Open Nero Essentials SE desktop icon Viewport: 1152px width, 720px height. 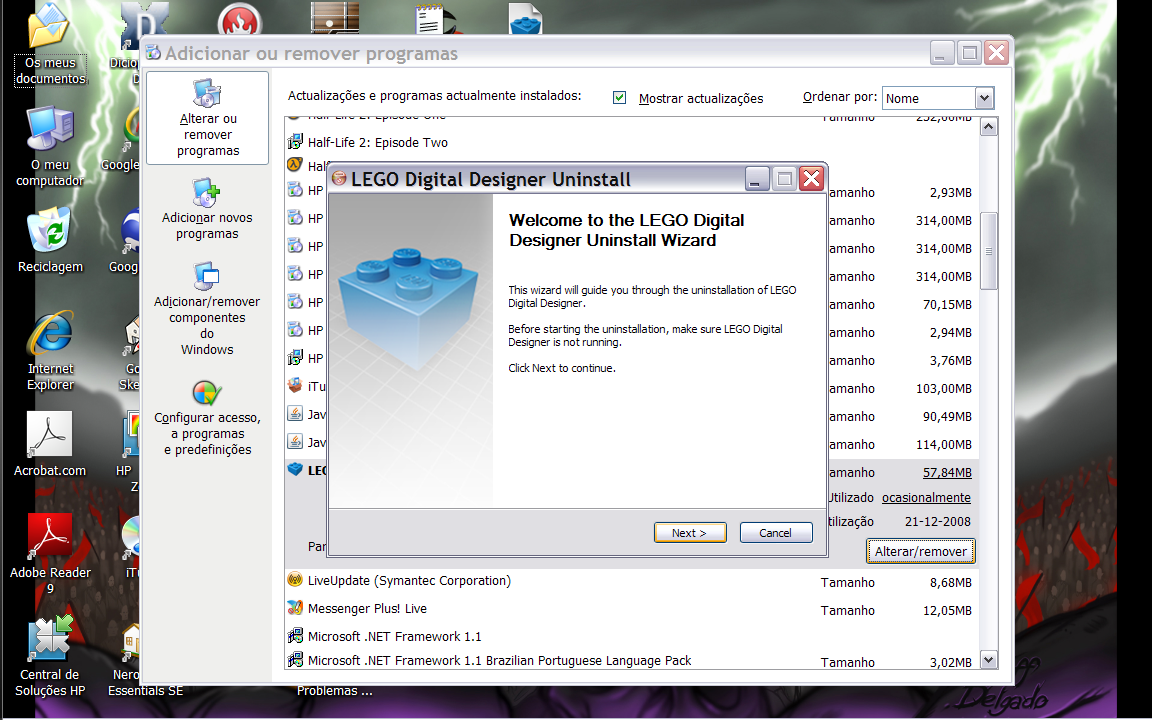pos(132,658)
